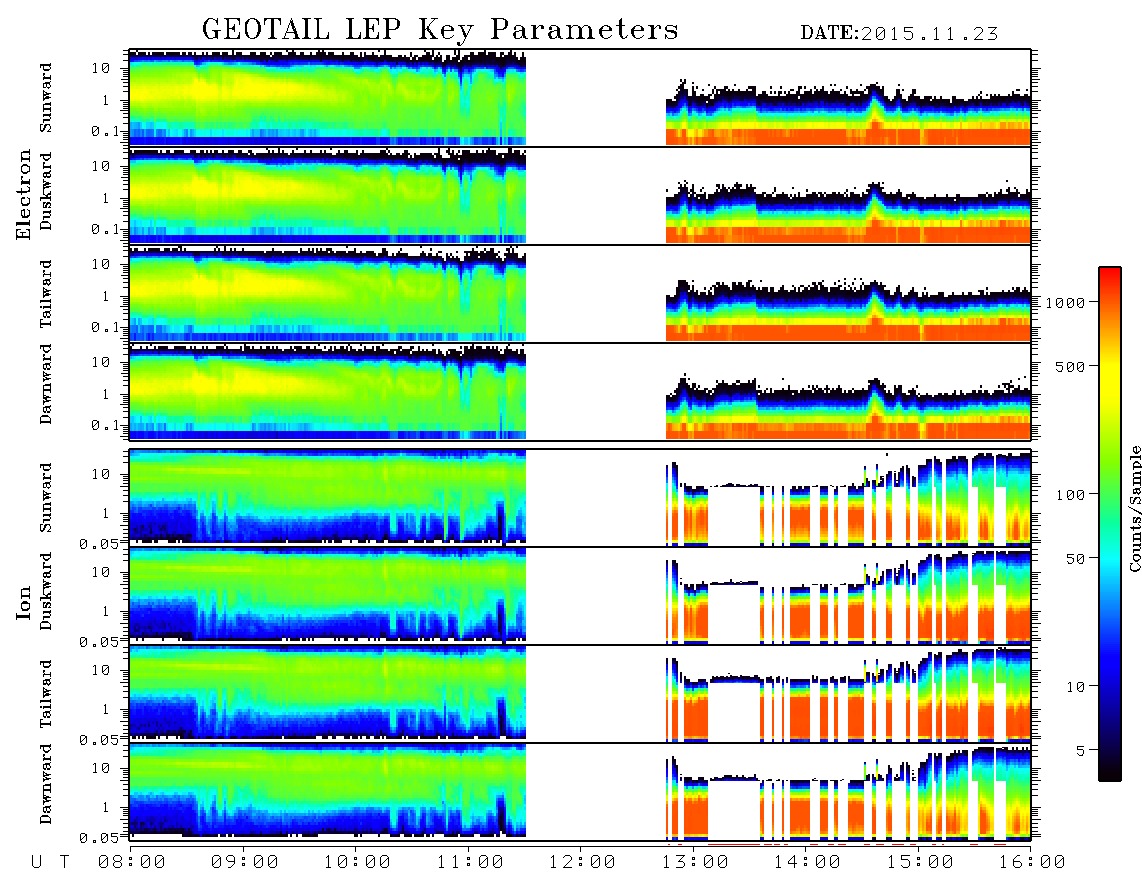Click the 50 colorbar tick label

[x=1075, y=559]
